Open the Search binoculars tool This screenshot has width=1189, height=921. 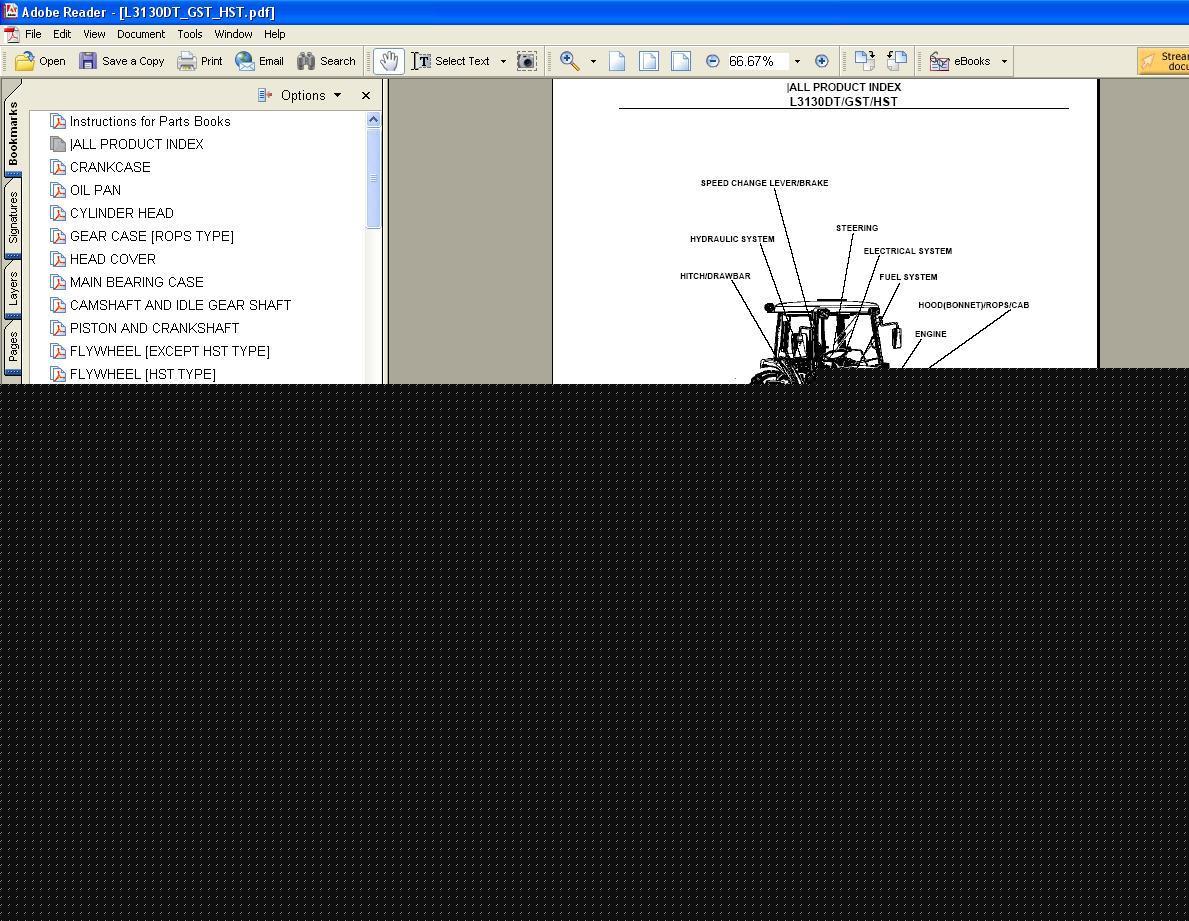[x=326, y=61]
